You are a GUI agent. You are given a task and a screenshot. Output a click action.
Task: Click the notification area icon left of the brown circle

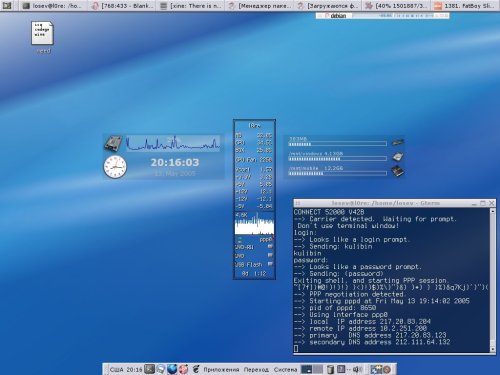point(377,369)
